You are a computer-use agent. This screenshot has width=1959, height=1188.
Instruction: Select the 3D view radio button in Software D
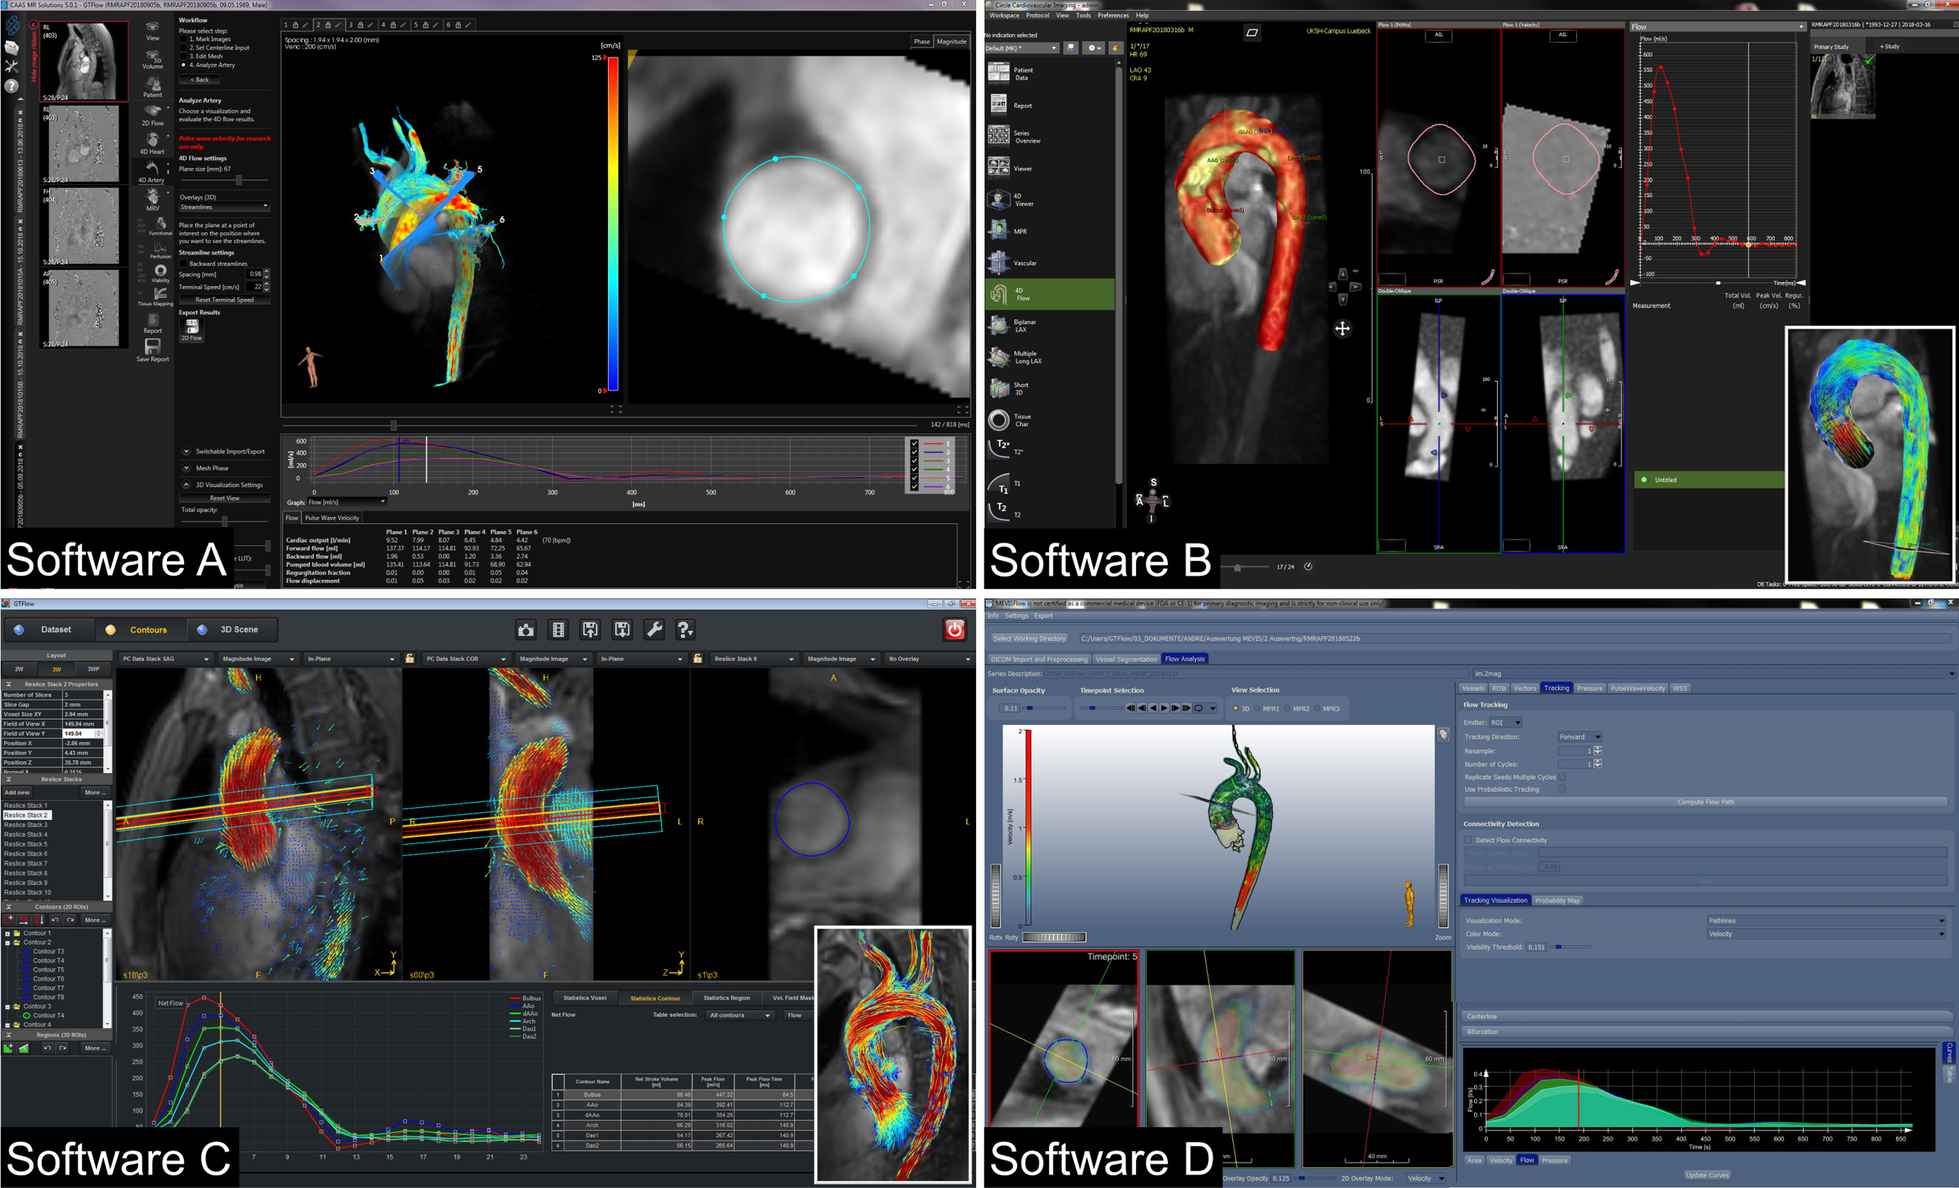(x=1235, y=709)
